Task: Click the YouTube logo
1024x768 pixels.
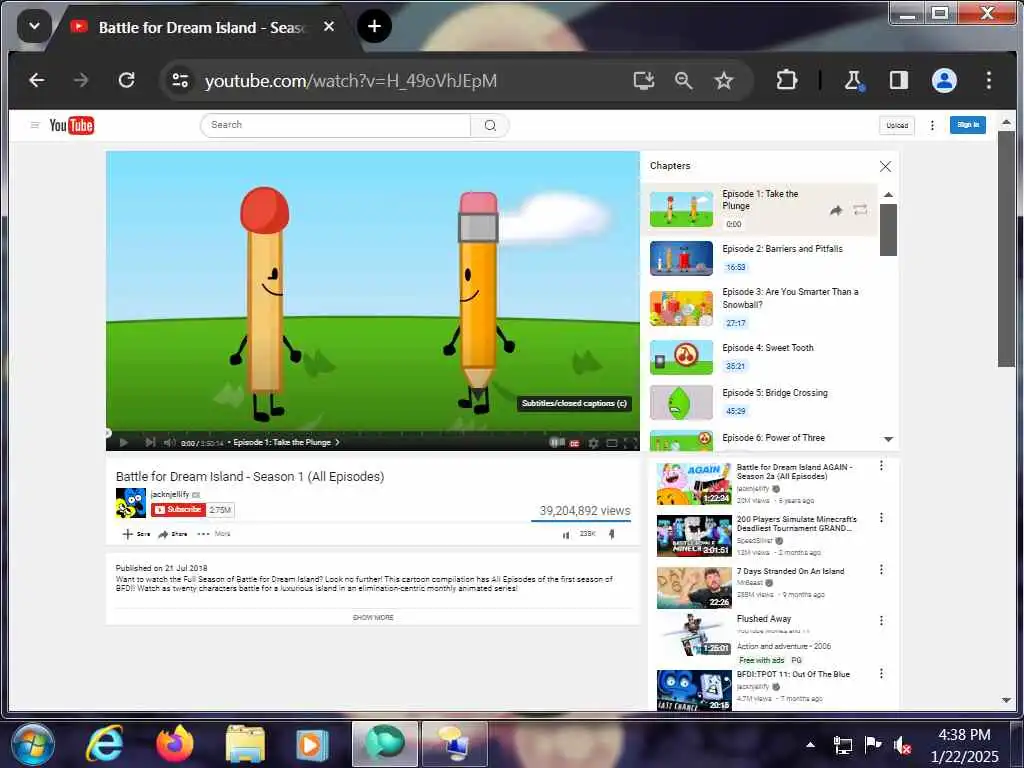Action: point(72,125)
